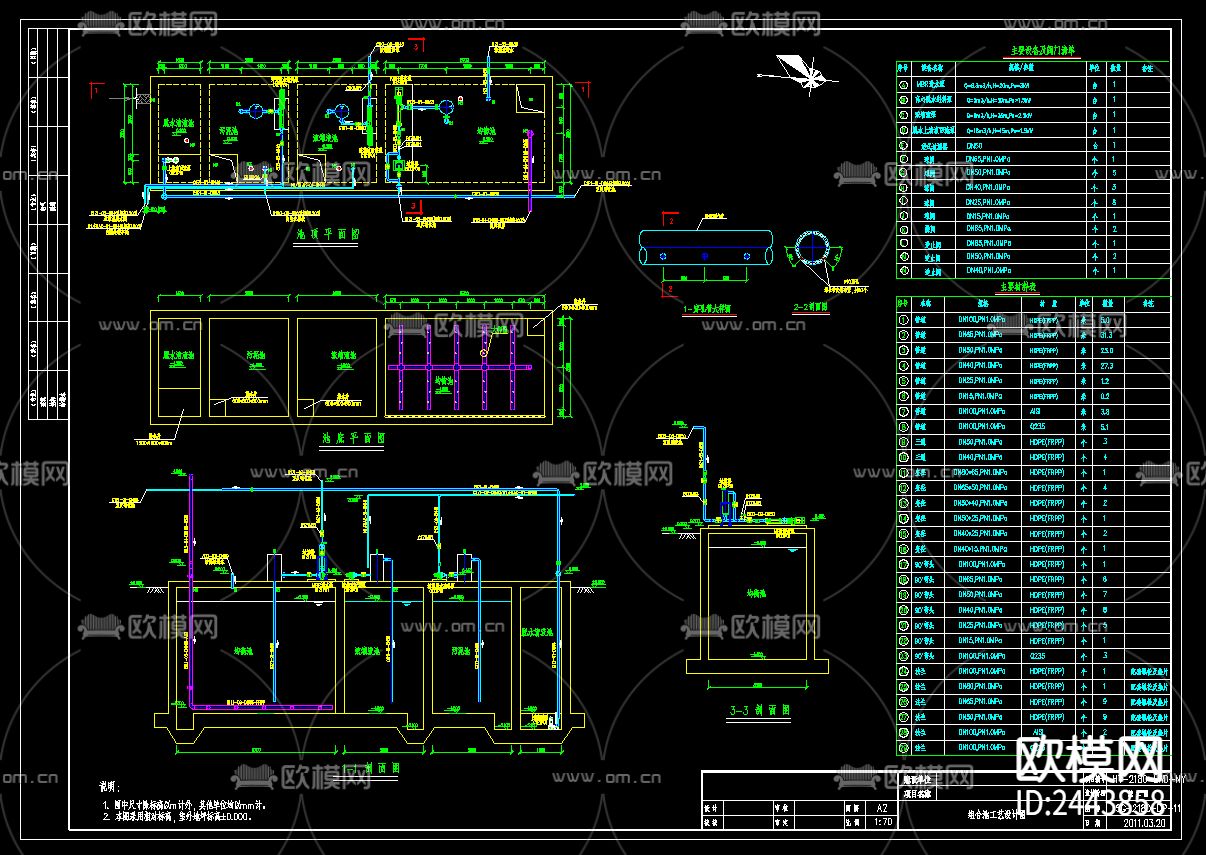Image resolution: width=1206 pixels, height=855 pixels.
Task: Click the 污泥池 label in lower long section
Action: pos(461,651)
